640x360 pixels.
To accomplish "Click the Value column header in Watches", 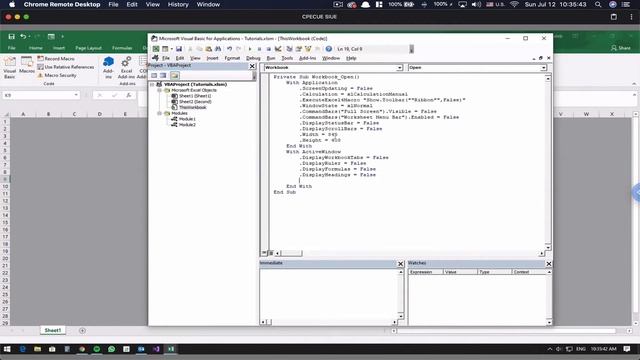I will coord(460,272).
